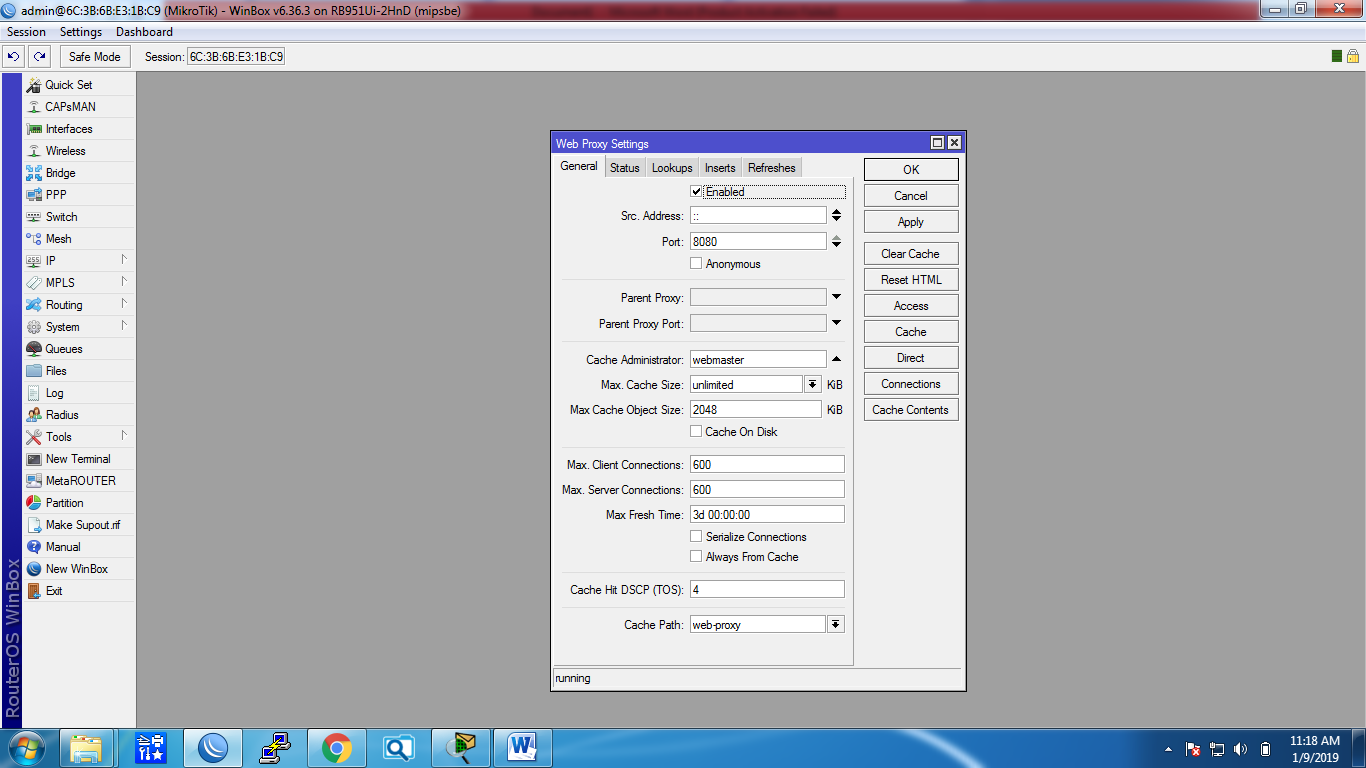
Task: Expand Parent Proxy Port field arrow
Action: pyautogui.click(x=836, y=323)
